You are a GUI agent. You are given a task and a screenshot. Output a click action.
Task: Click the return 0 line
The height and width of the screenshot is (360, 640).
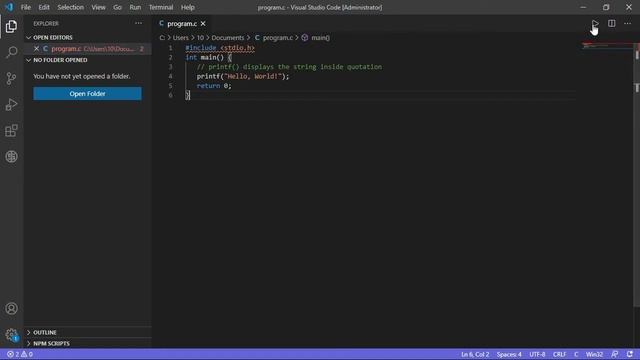click(214, 86)
